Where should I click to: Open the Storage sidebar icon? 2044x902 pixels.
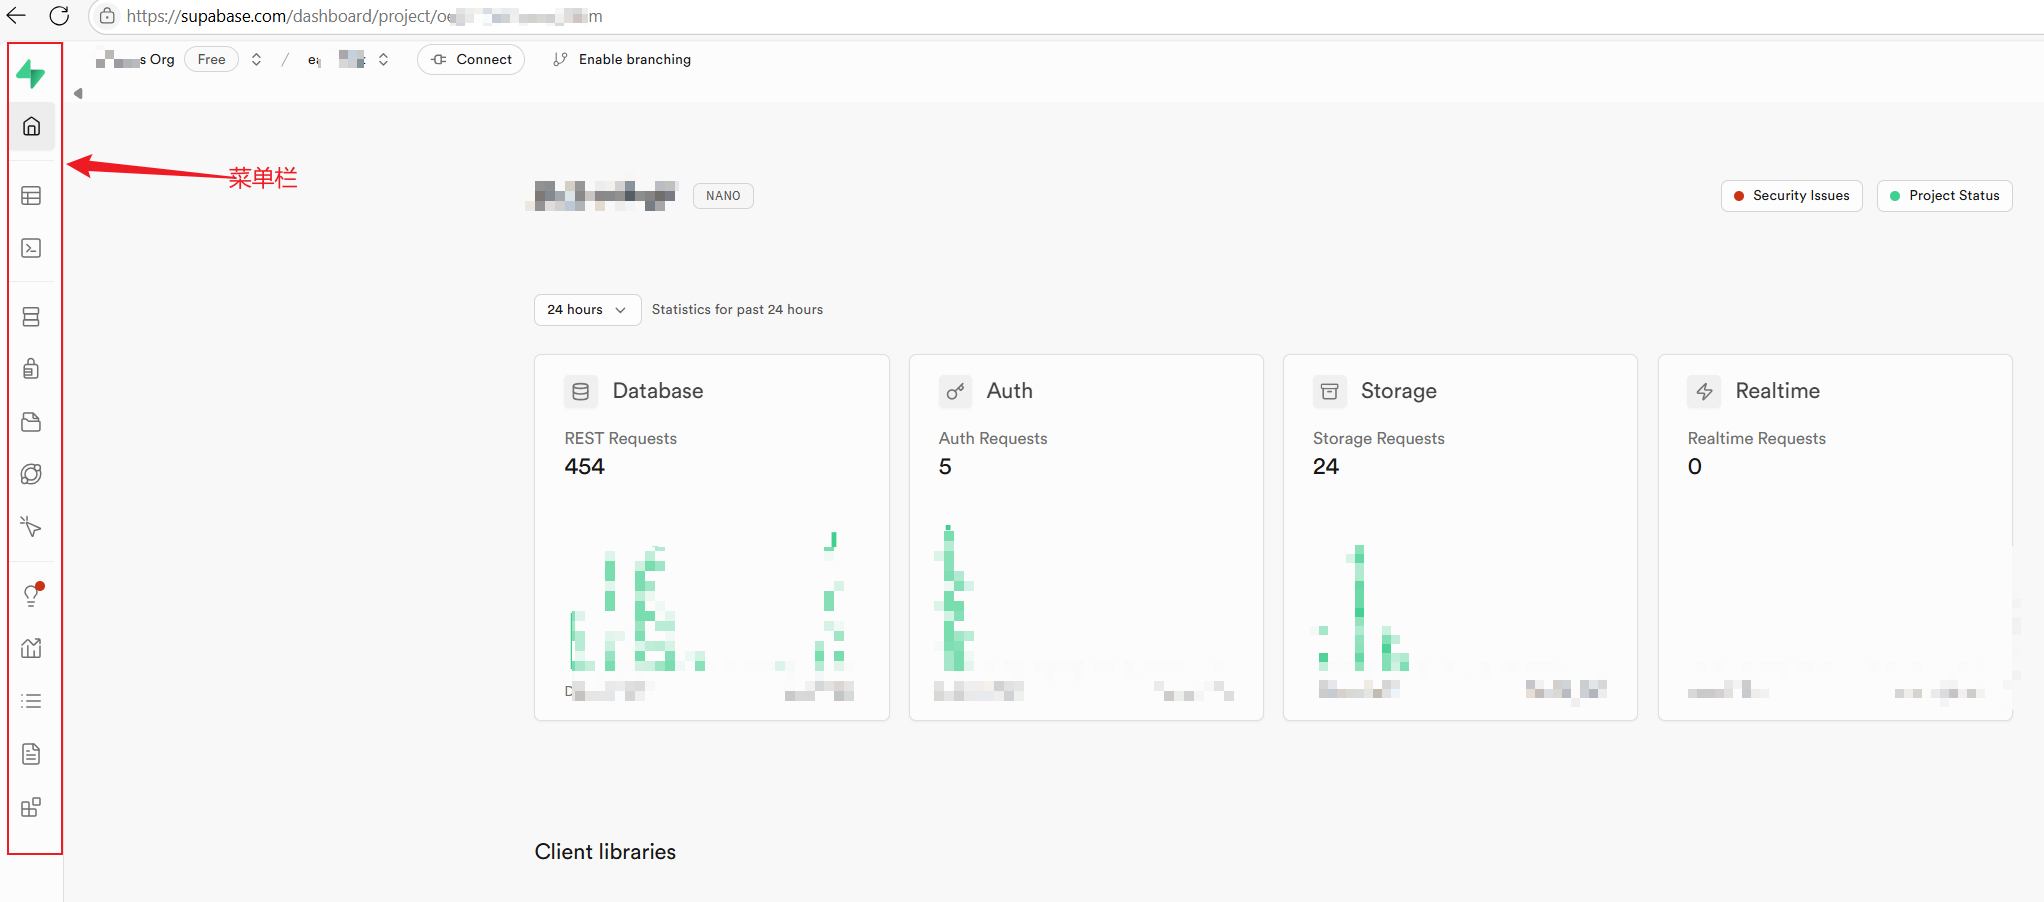pos(31,422)
